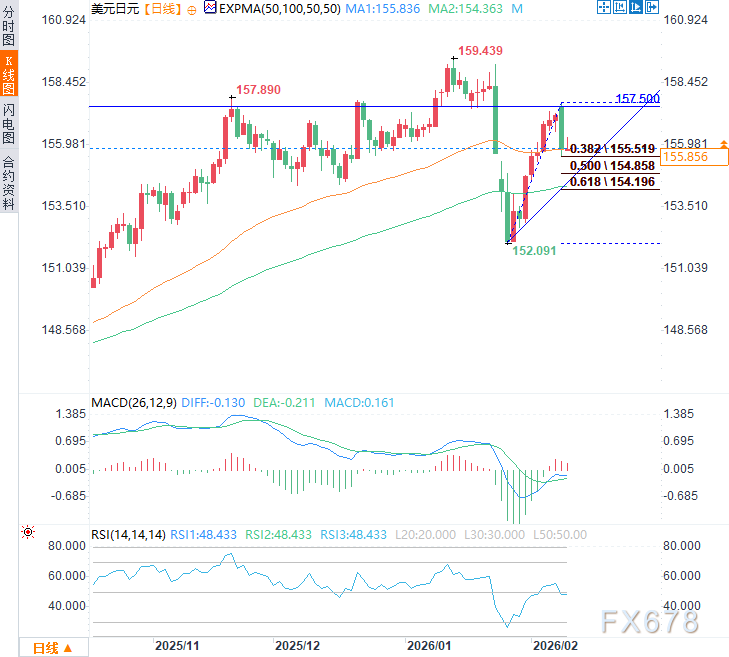Select the K线图 tab
The width and height of the screenshot is (729, 657).
point(9,75)
